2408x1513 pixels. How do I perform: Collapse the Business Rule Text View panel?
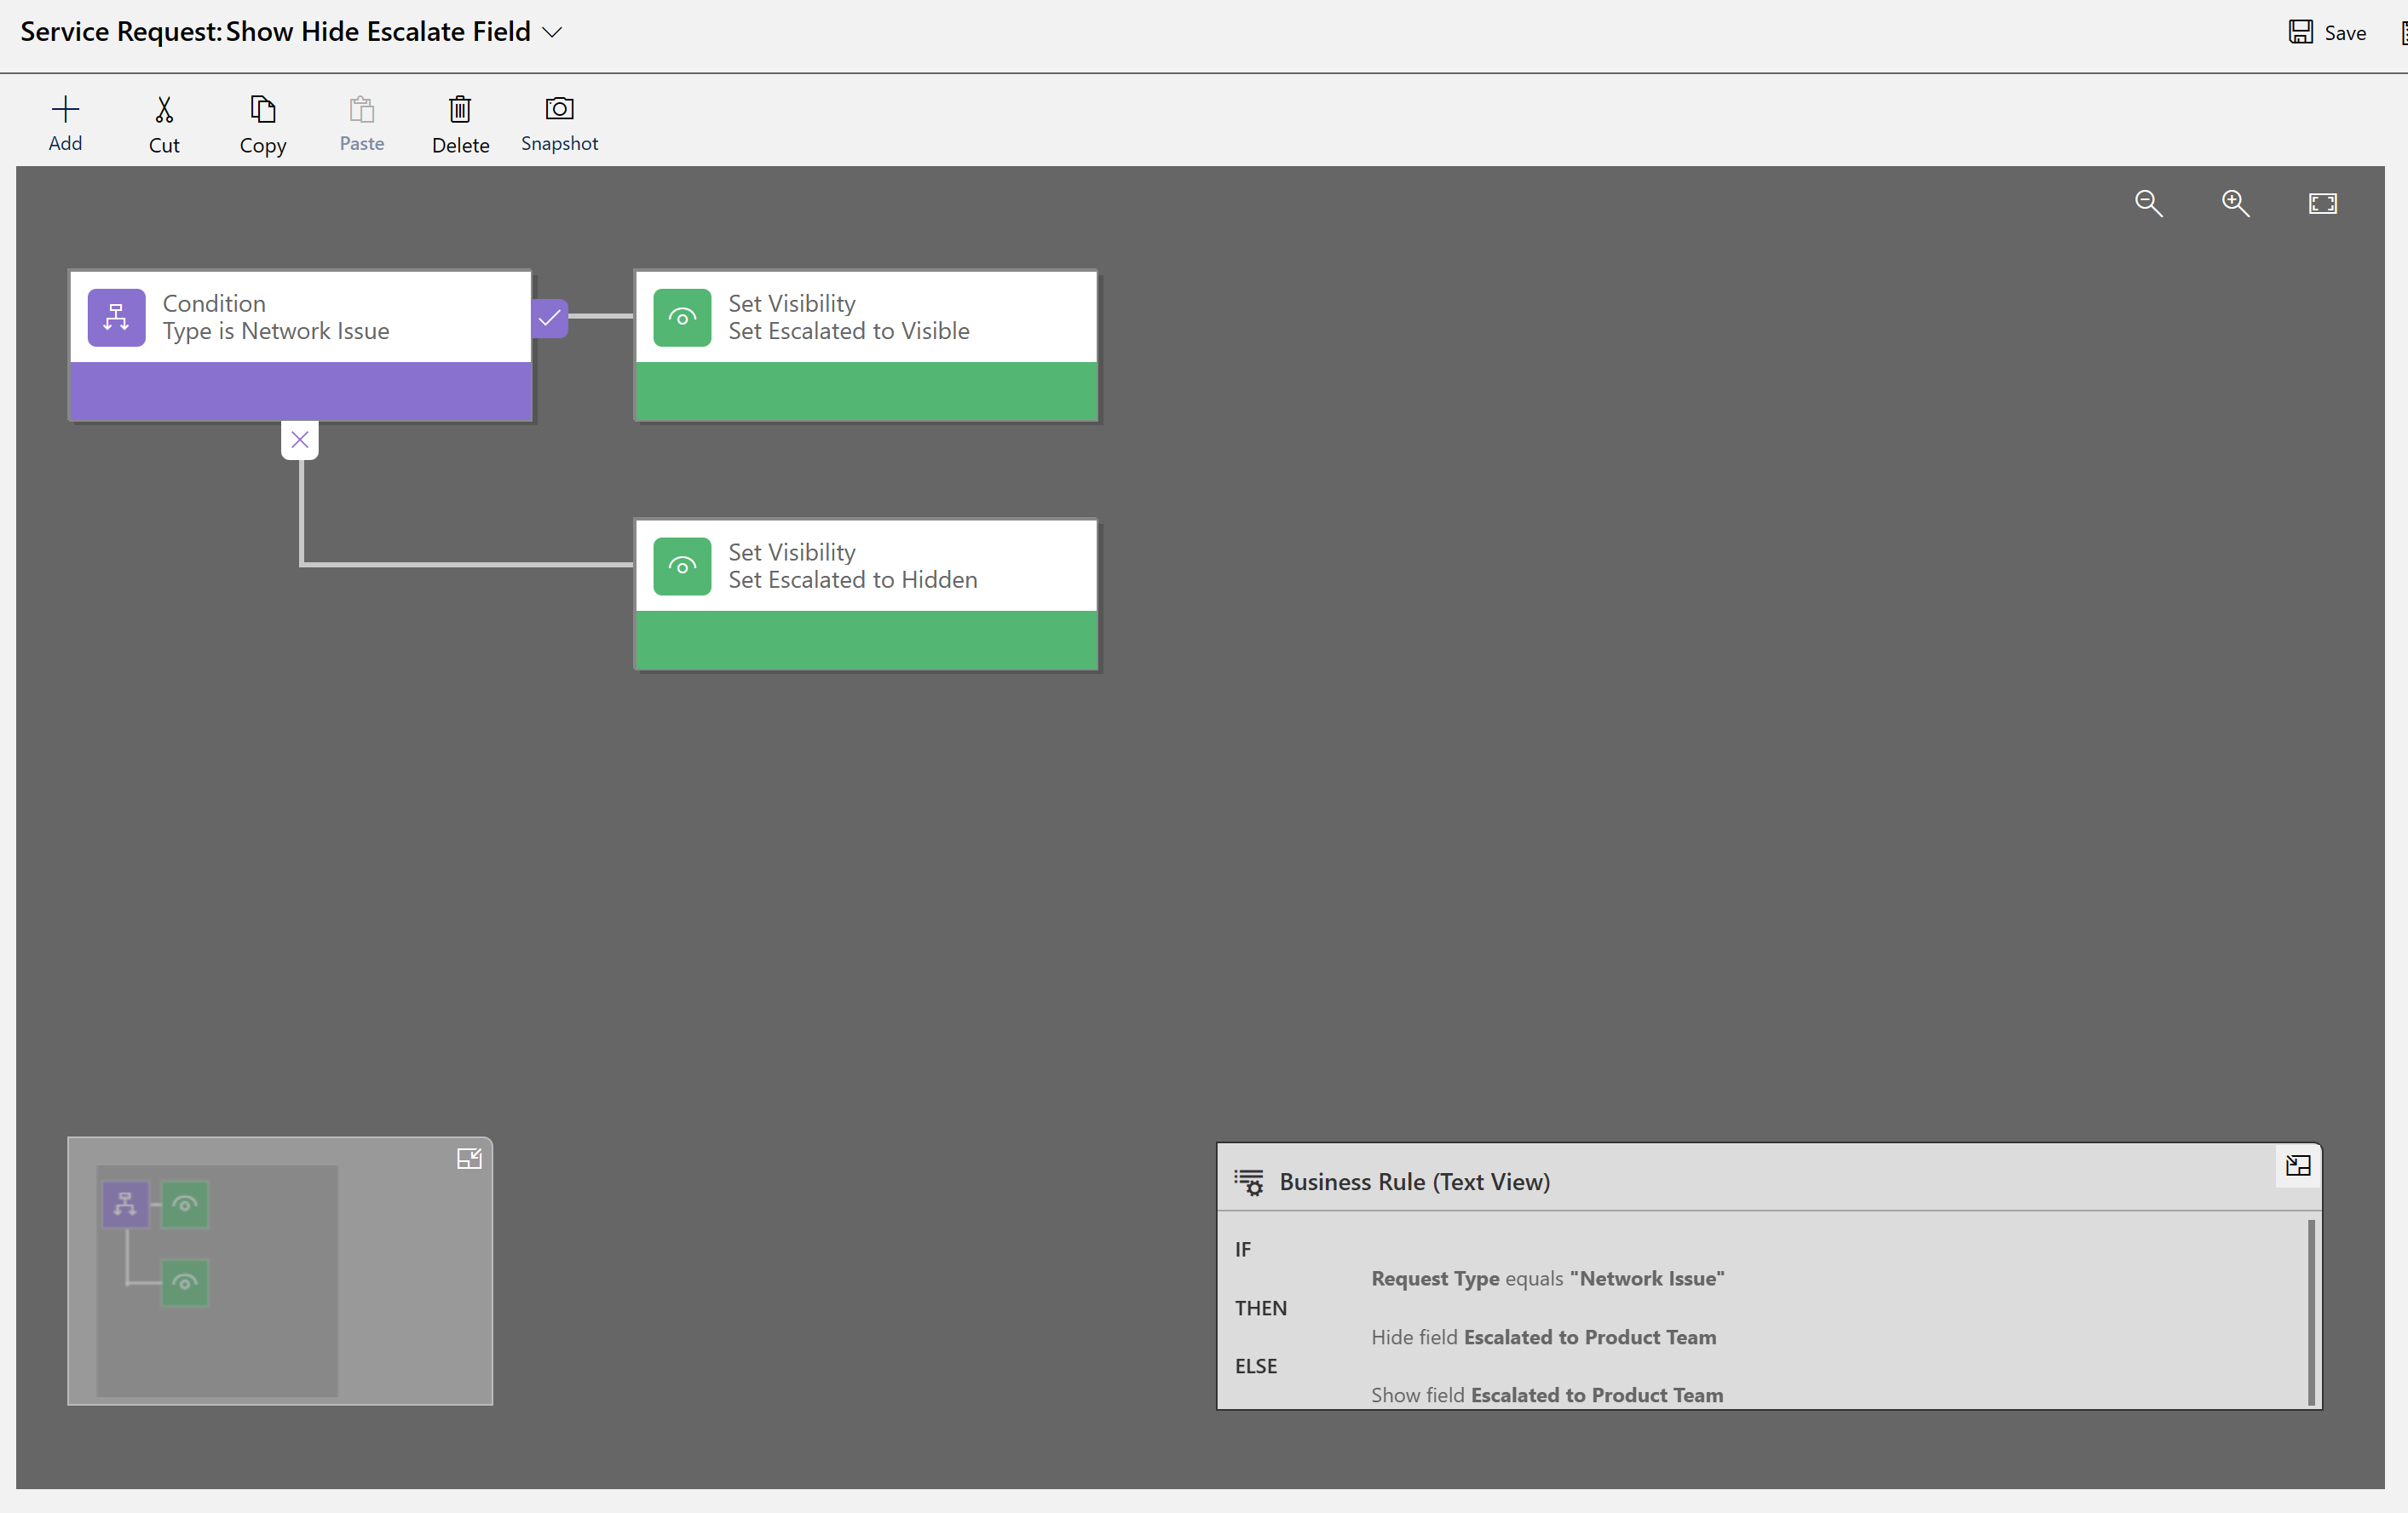coord(2297,1165)
